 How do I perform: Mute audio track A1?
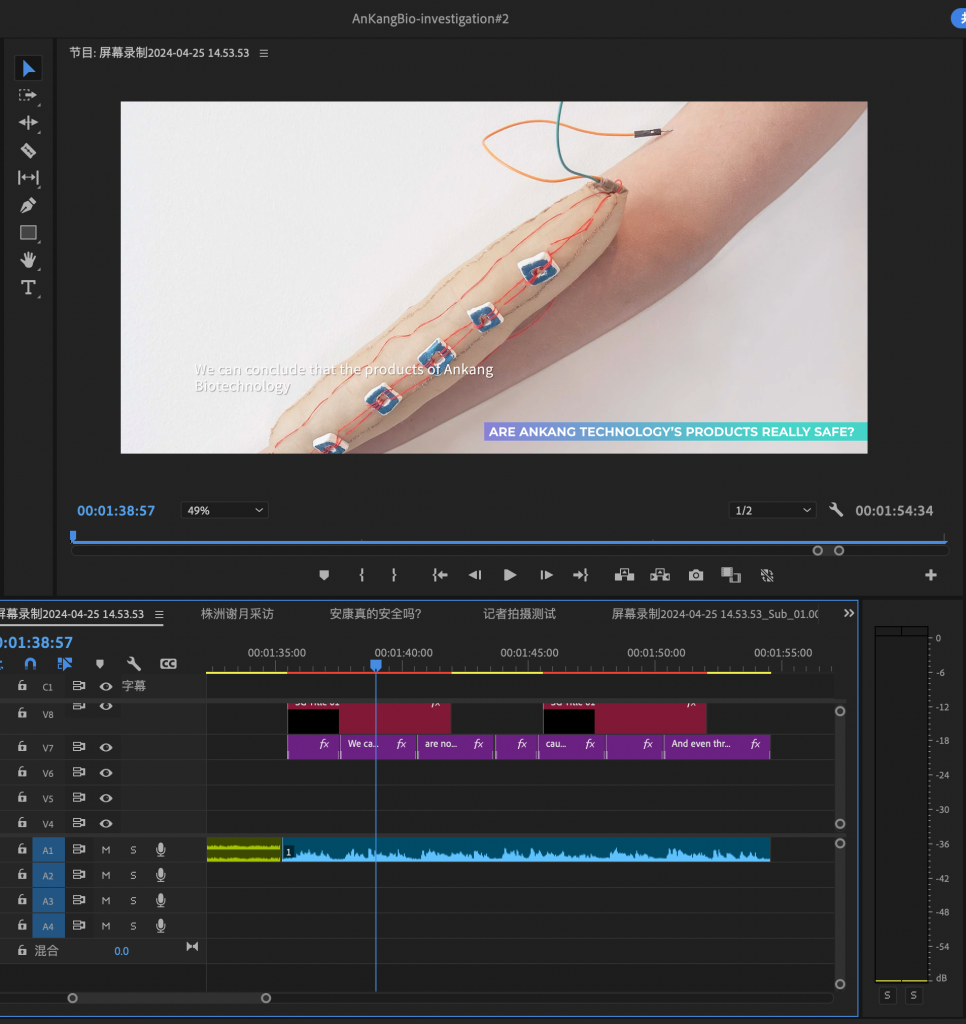coord(106,850)
